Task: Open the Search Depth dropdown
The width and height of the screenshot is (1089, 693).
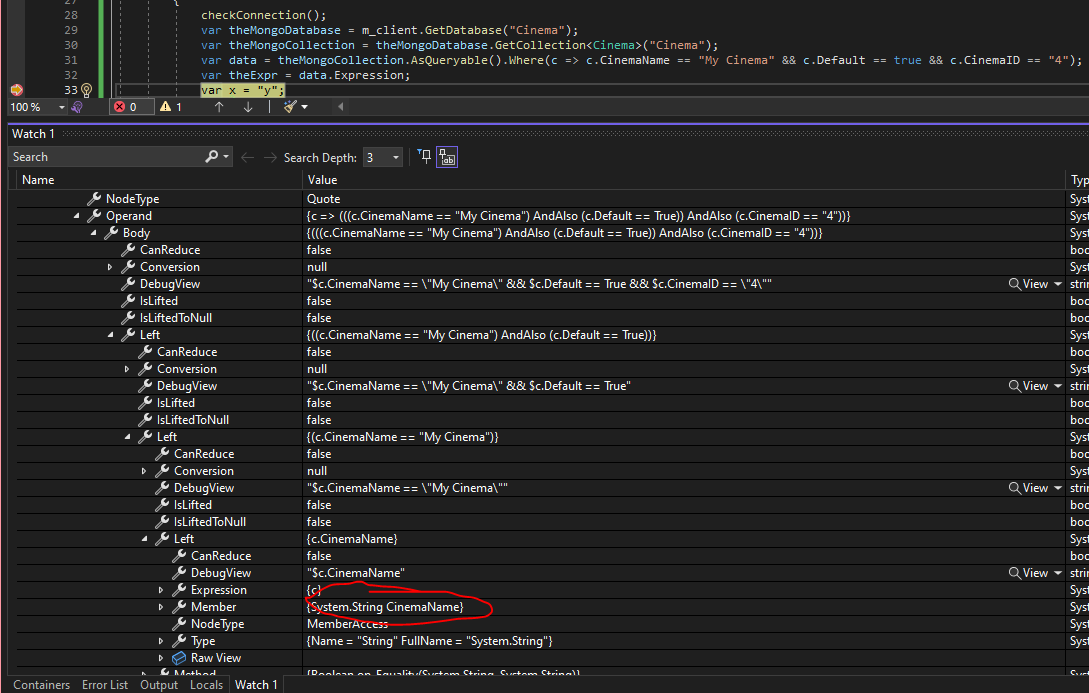Action: [x=396, y=157]
